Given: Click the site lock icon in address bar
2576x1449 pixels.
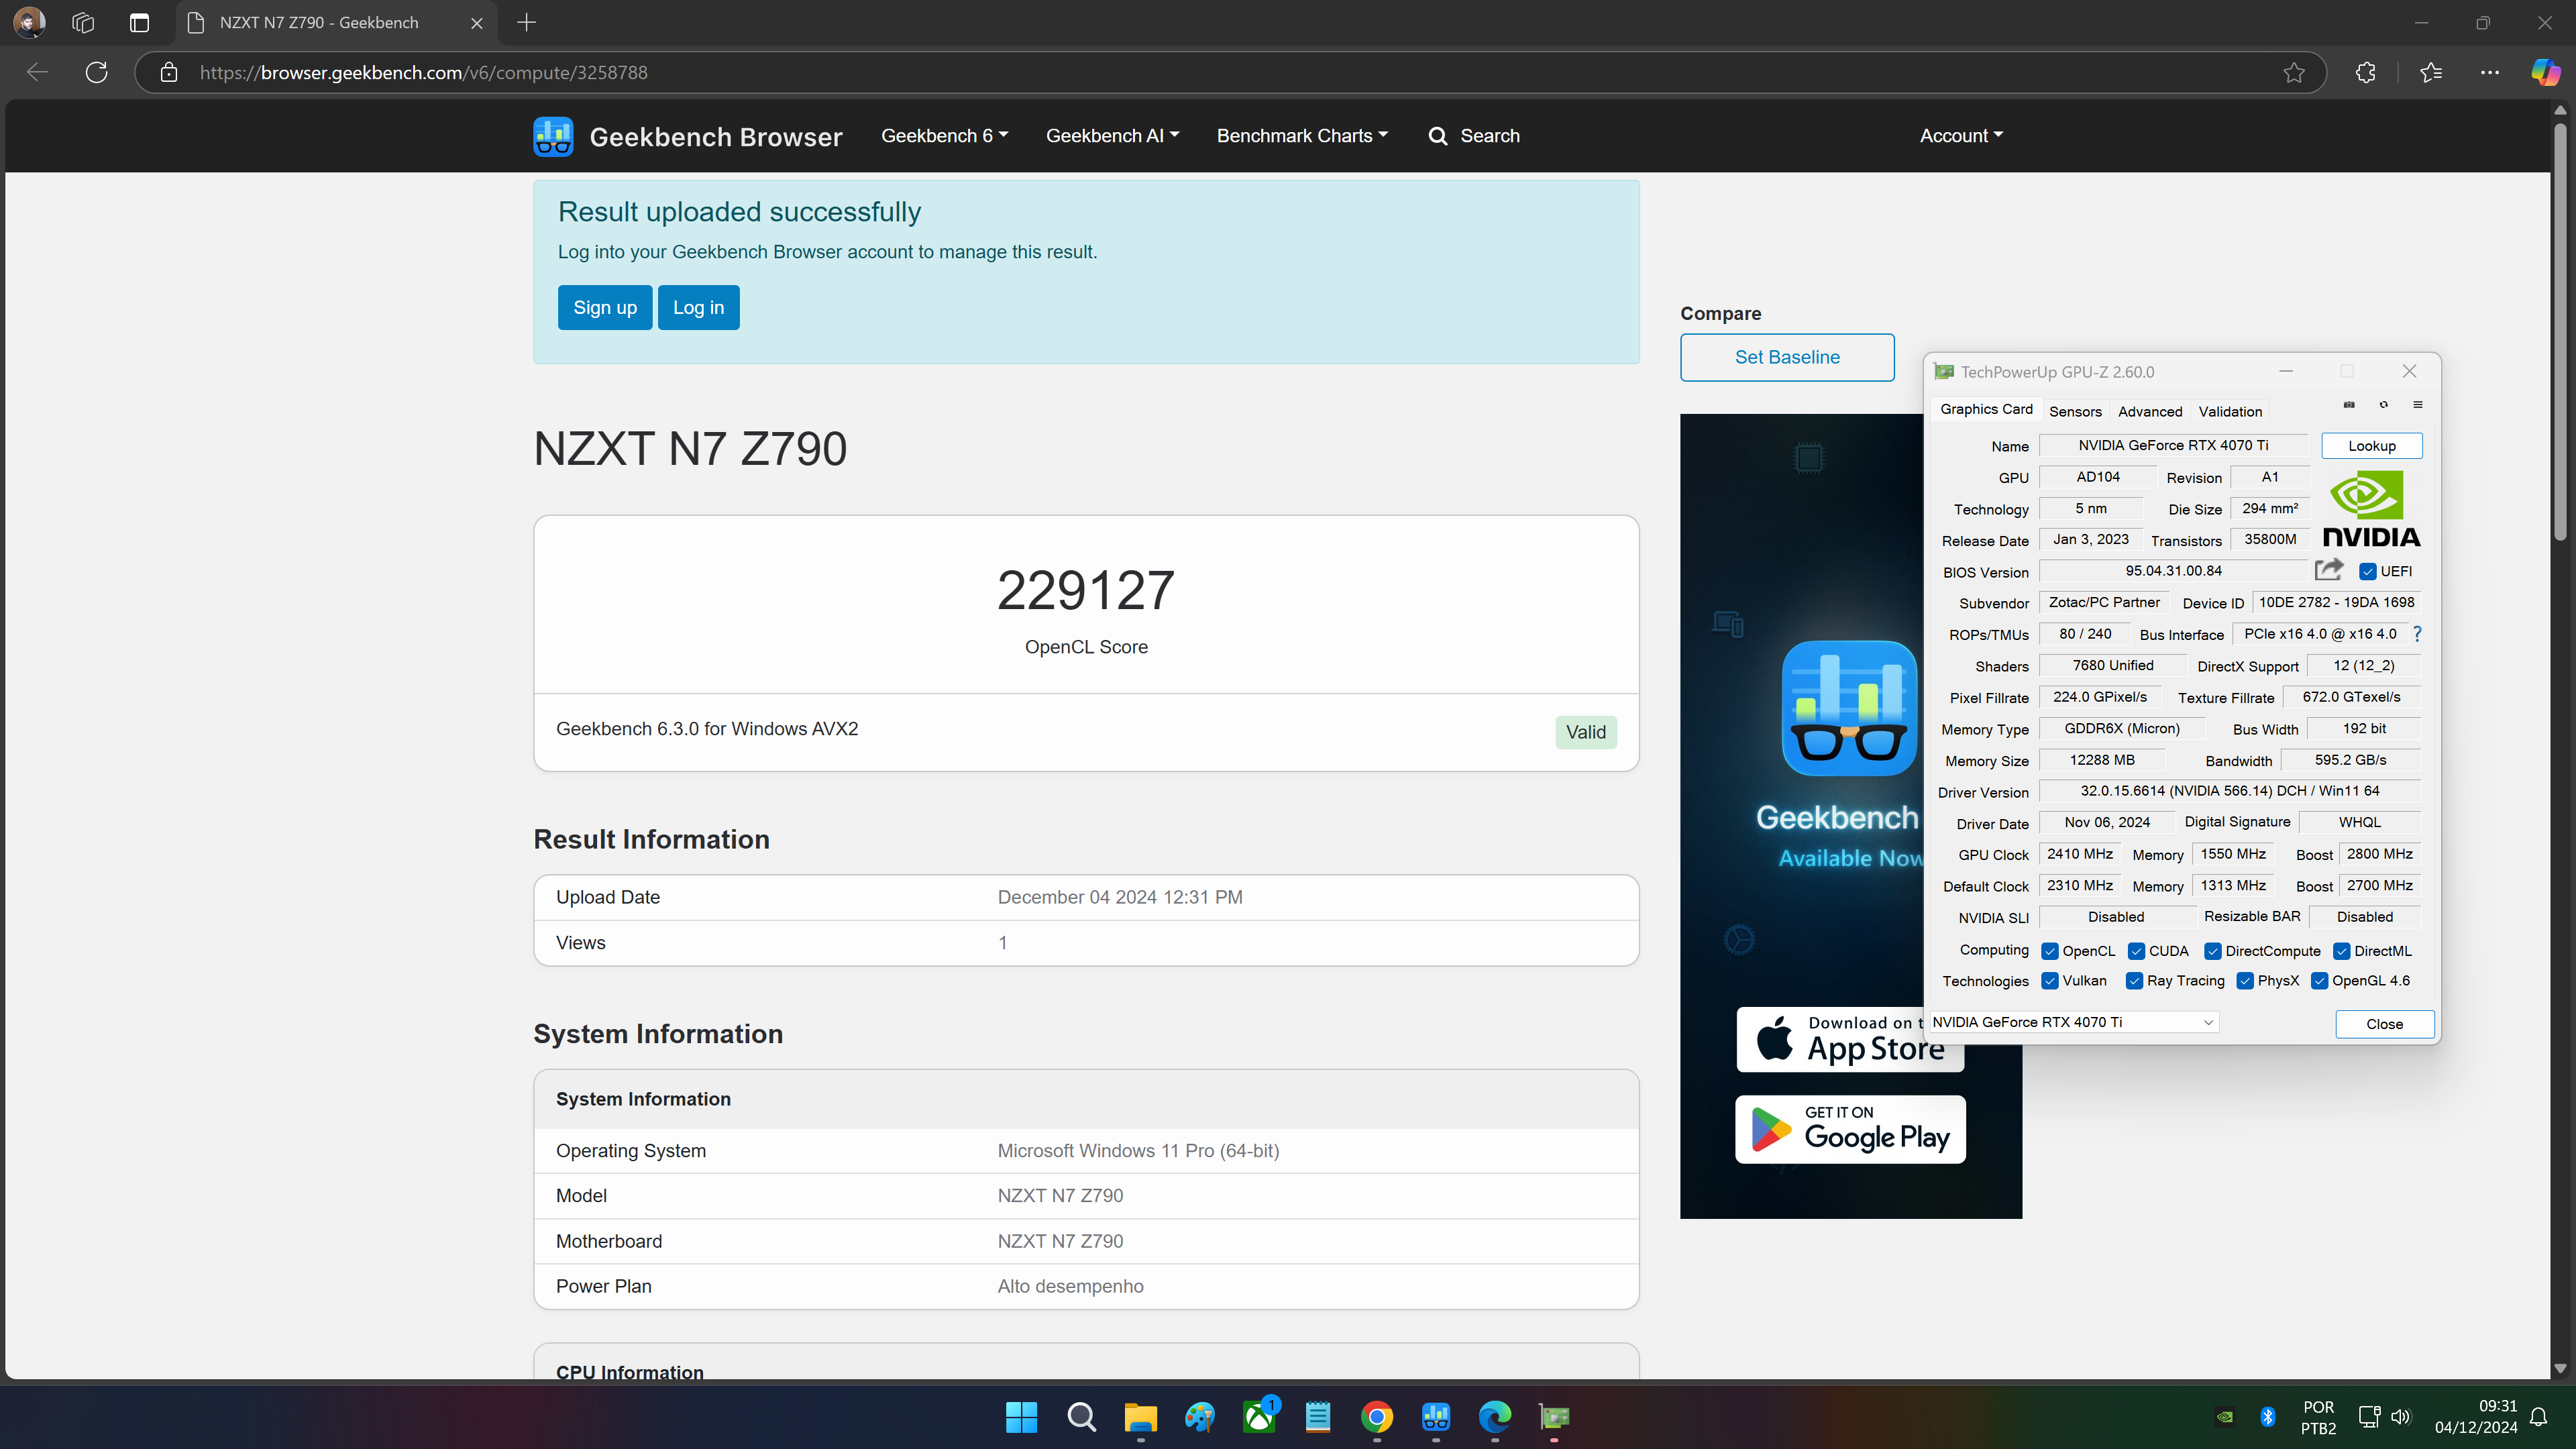Looking at the screenshot, I should pos(169,72).
